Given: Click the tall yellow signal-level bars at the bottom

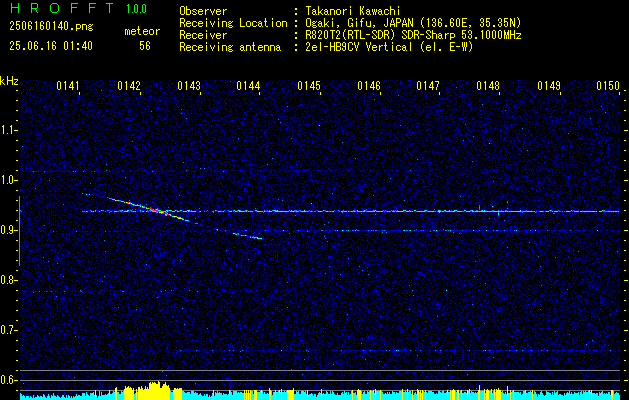Looking at the screenshot, I should 153,391.
